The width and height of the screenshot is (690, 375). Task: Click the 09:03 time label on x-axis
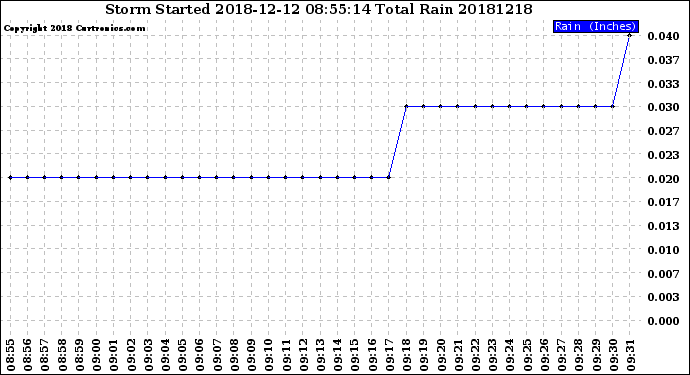148,355
